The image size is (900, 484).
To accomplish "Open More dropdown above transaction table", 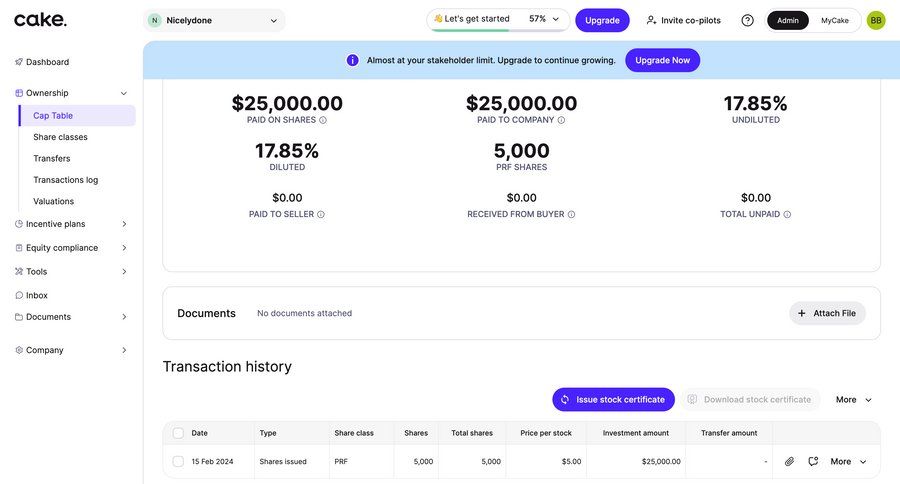I will [x=853, y=399].
